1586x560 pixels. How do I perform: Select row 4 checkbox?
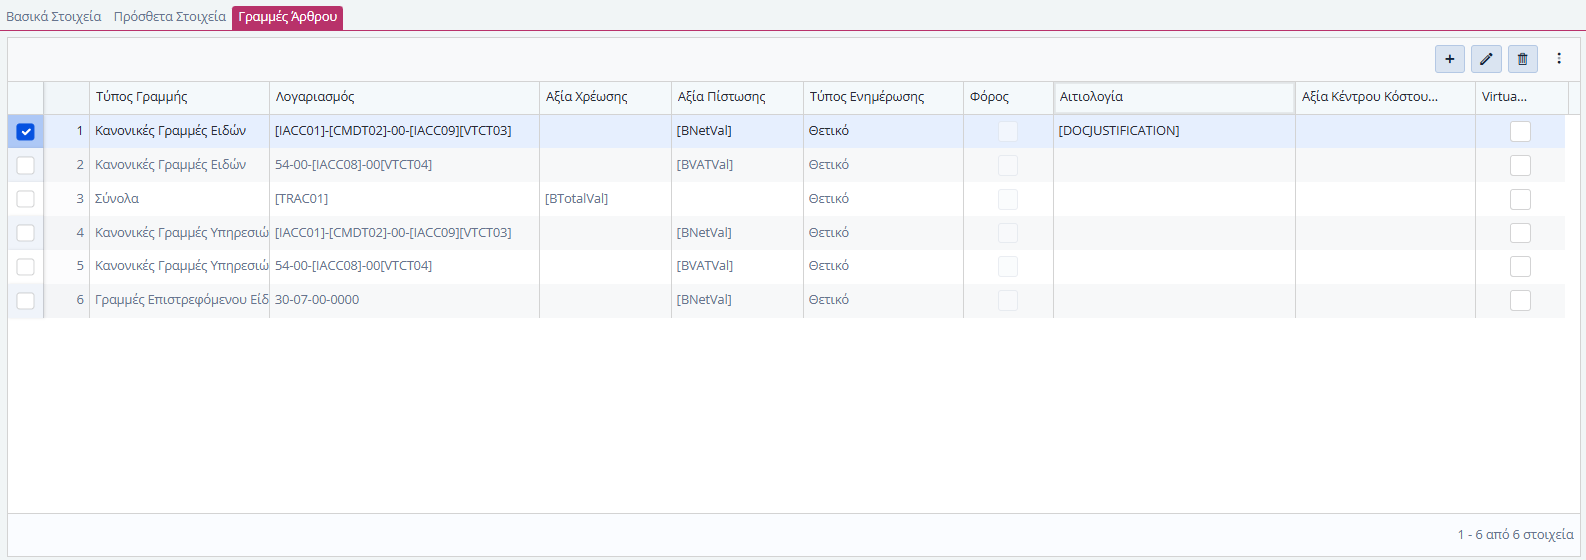[26, 233]
